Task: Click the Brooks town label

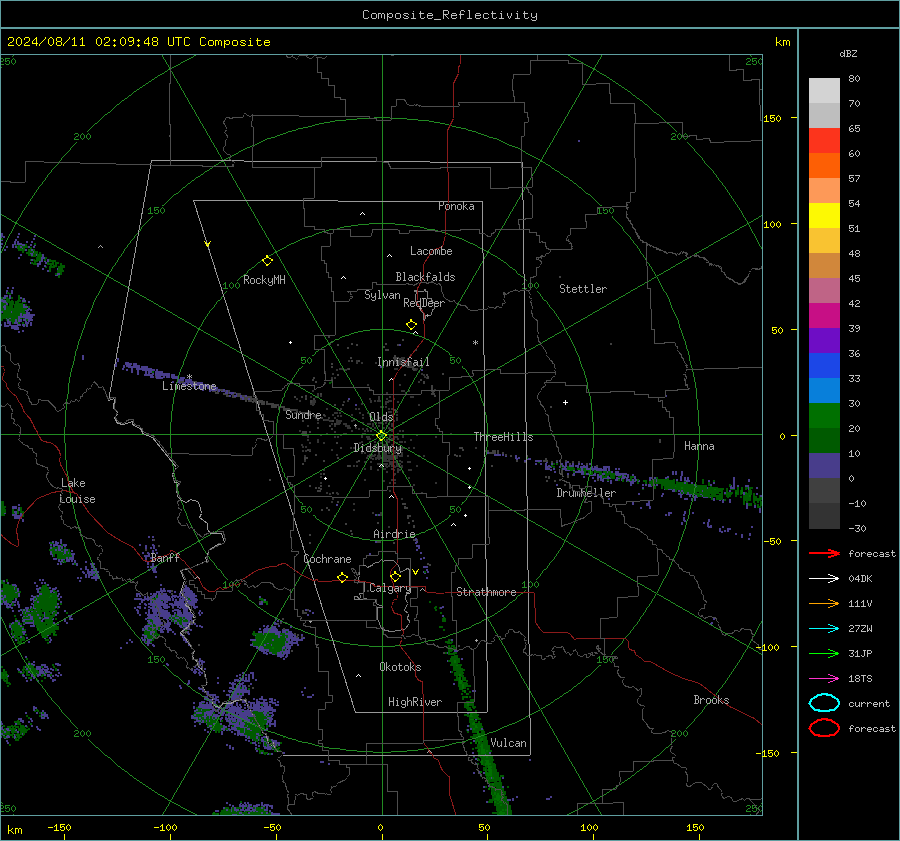Action: coord(711,700)
